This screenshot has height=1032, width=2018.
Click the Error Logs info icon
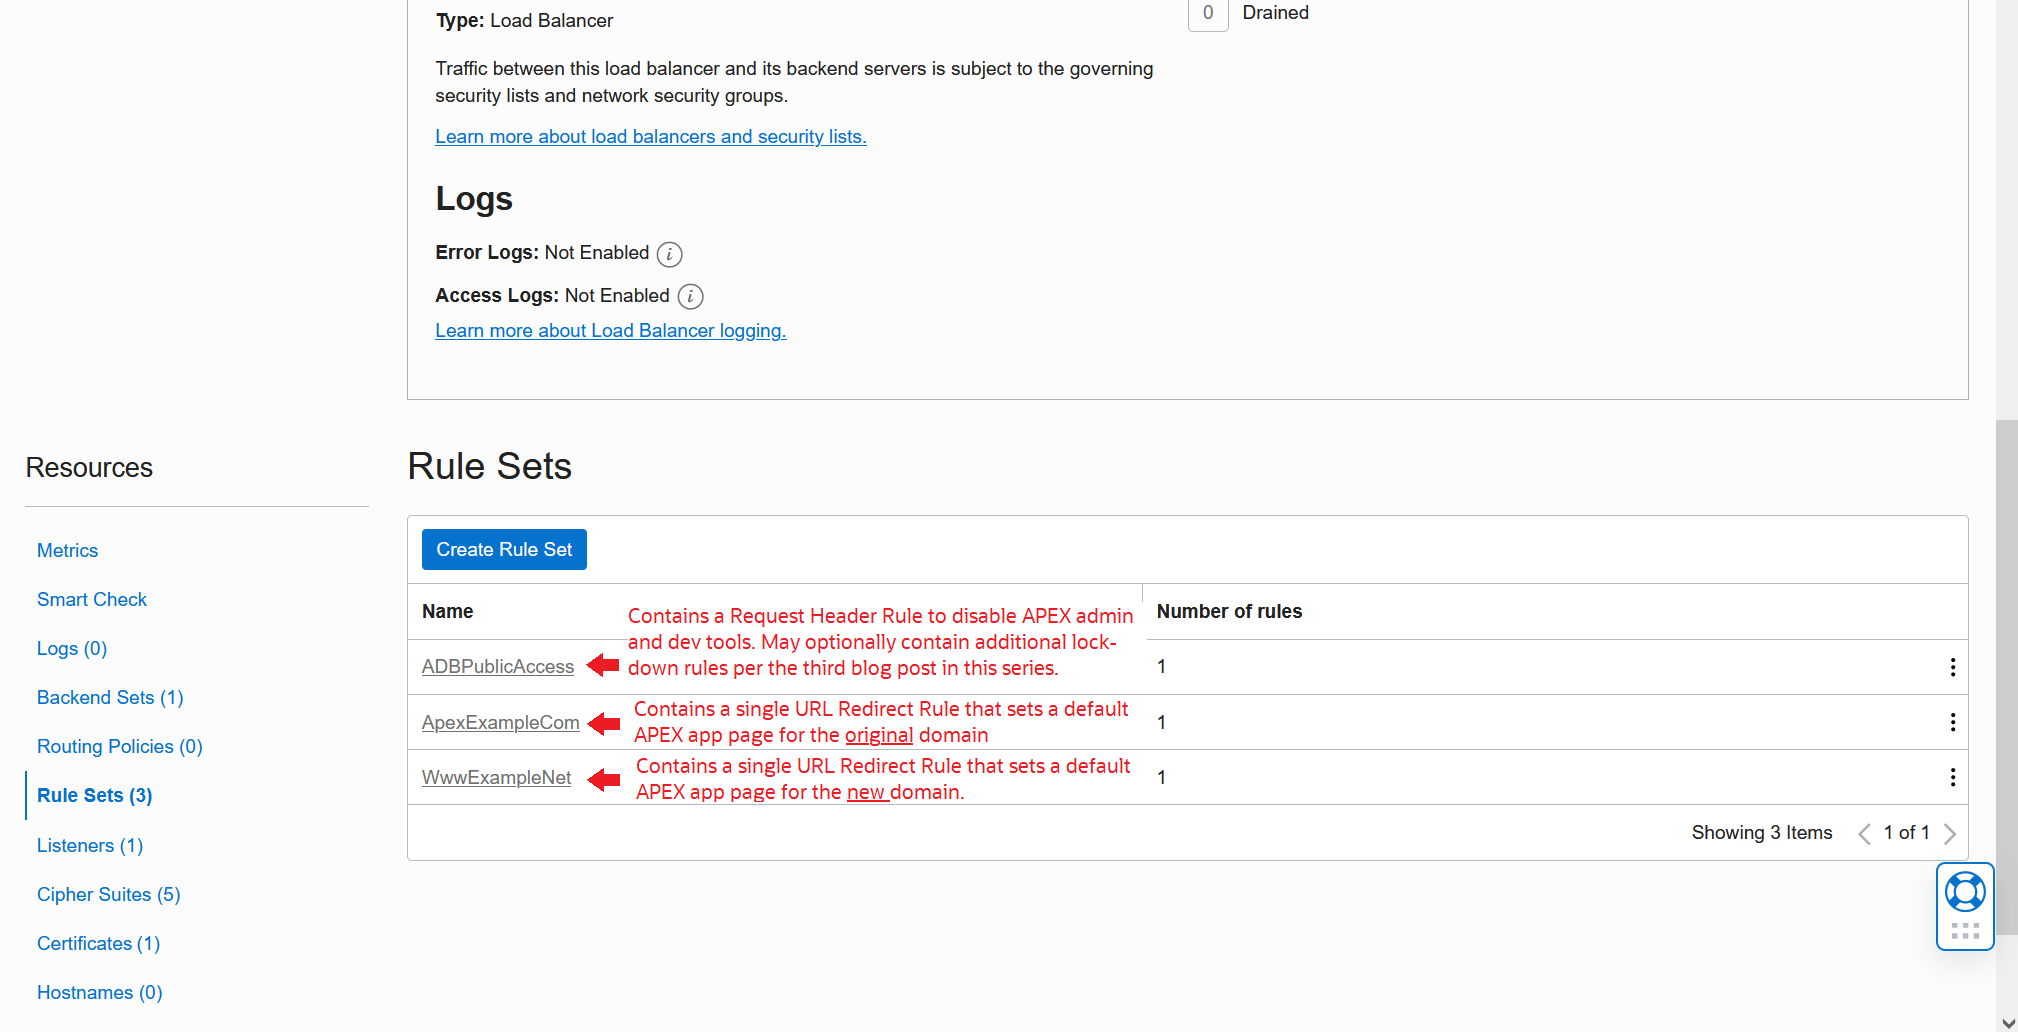[x=669, y=254]
